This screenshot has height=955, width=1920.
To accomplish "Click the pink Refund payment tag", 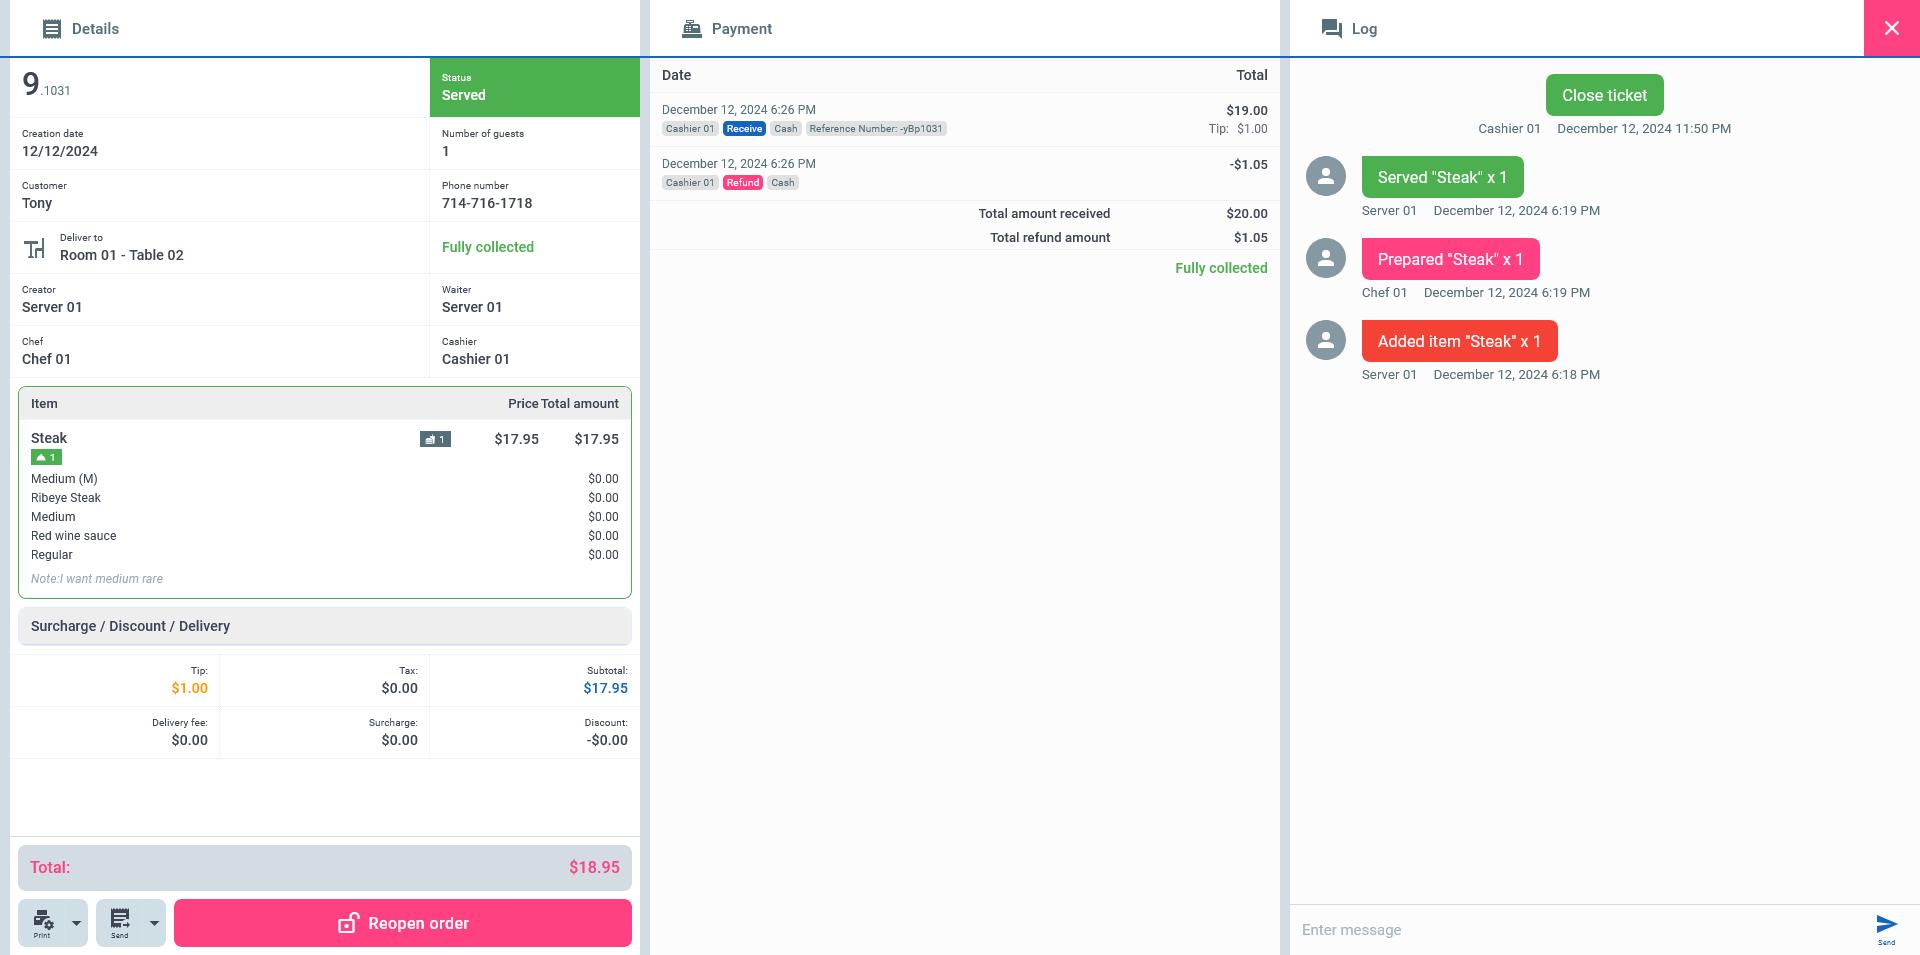I will point(743,183).
